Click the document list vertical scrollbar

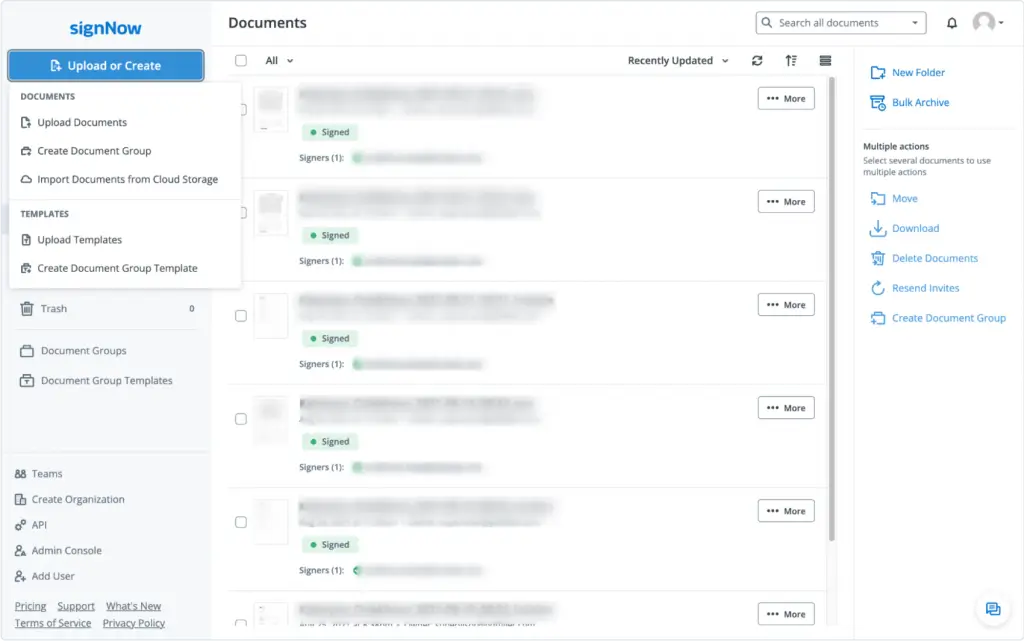click(832, 300)
